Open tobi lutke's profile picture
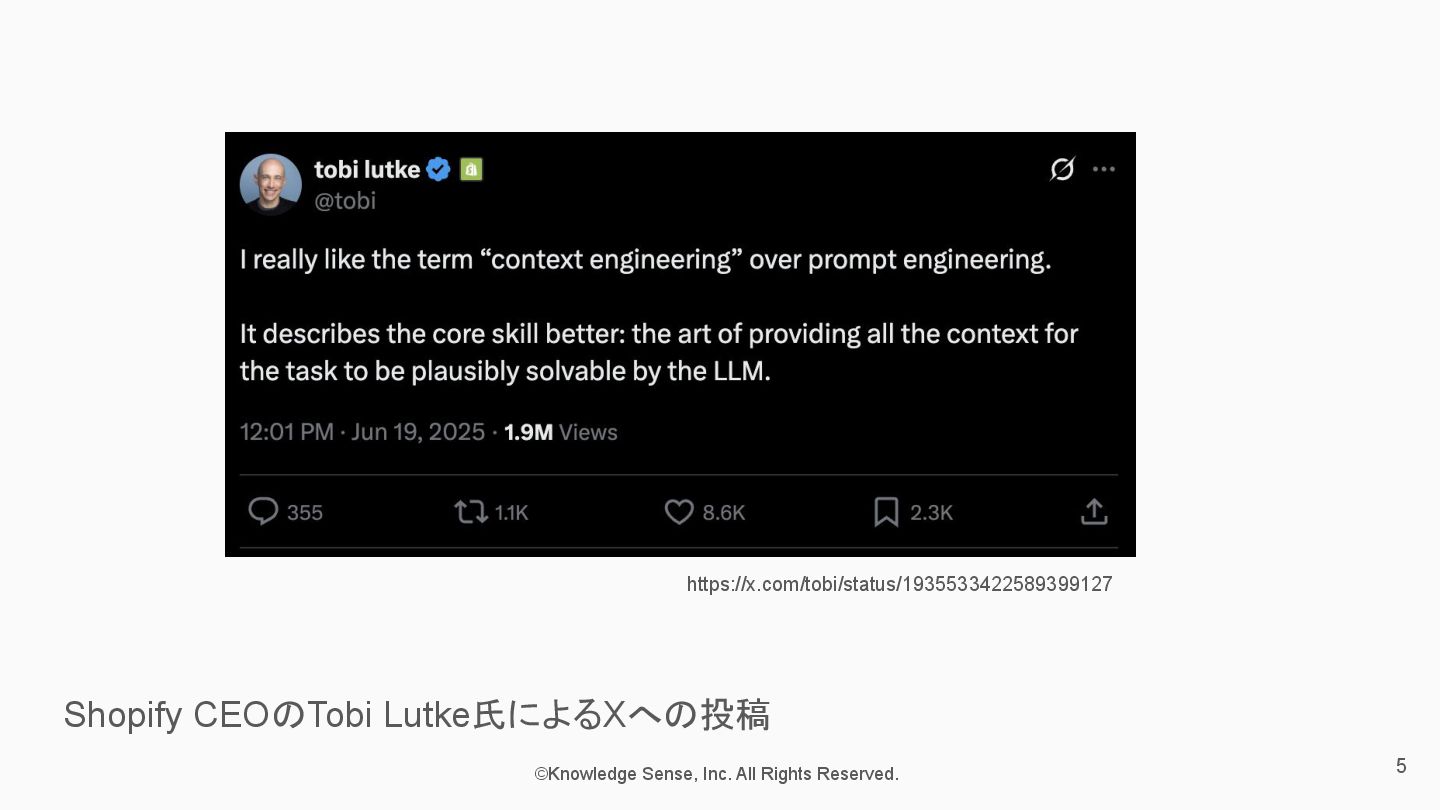1440x810 pixels. point(271,184)
